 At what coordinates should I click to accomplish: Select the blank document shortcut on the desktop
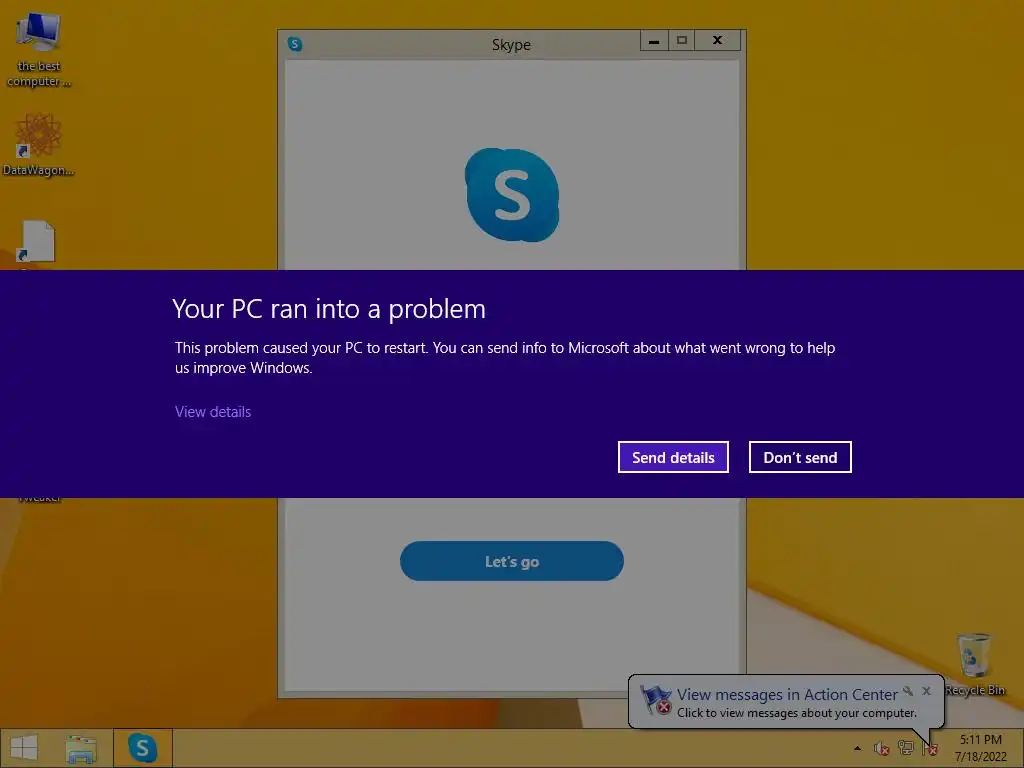(37, 242)
